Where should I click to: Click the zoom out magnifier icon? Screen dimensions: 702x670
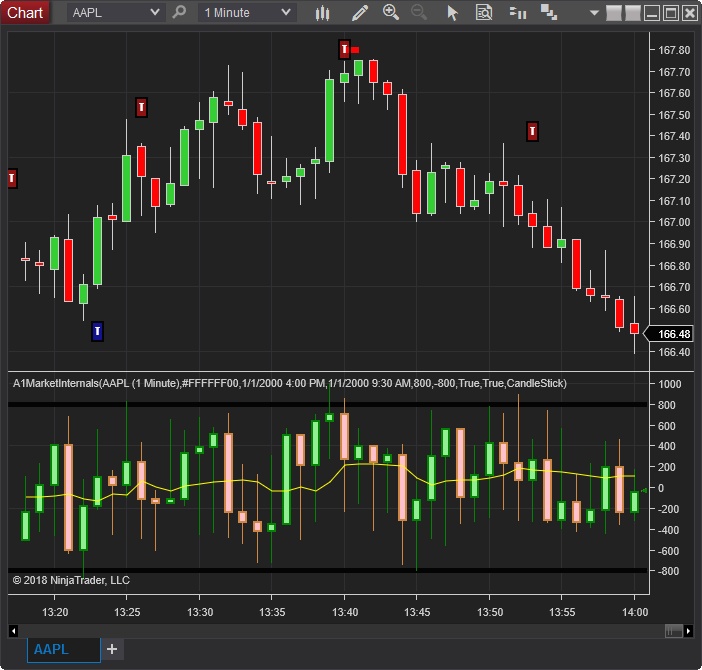[x=419, y=12]
